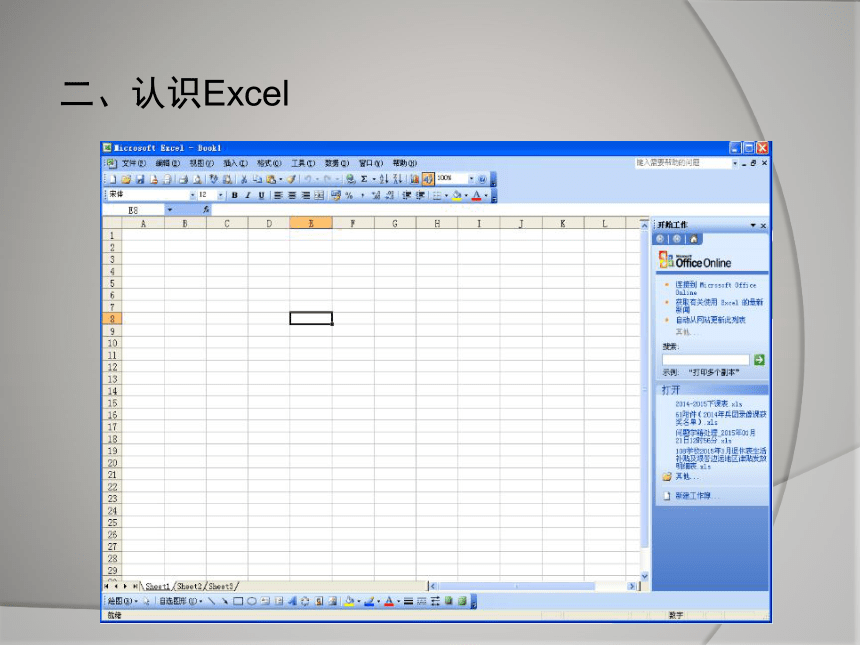Click the Currency Style icon
This screenshot has height=645, width=860.
335,195
